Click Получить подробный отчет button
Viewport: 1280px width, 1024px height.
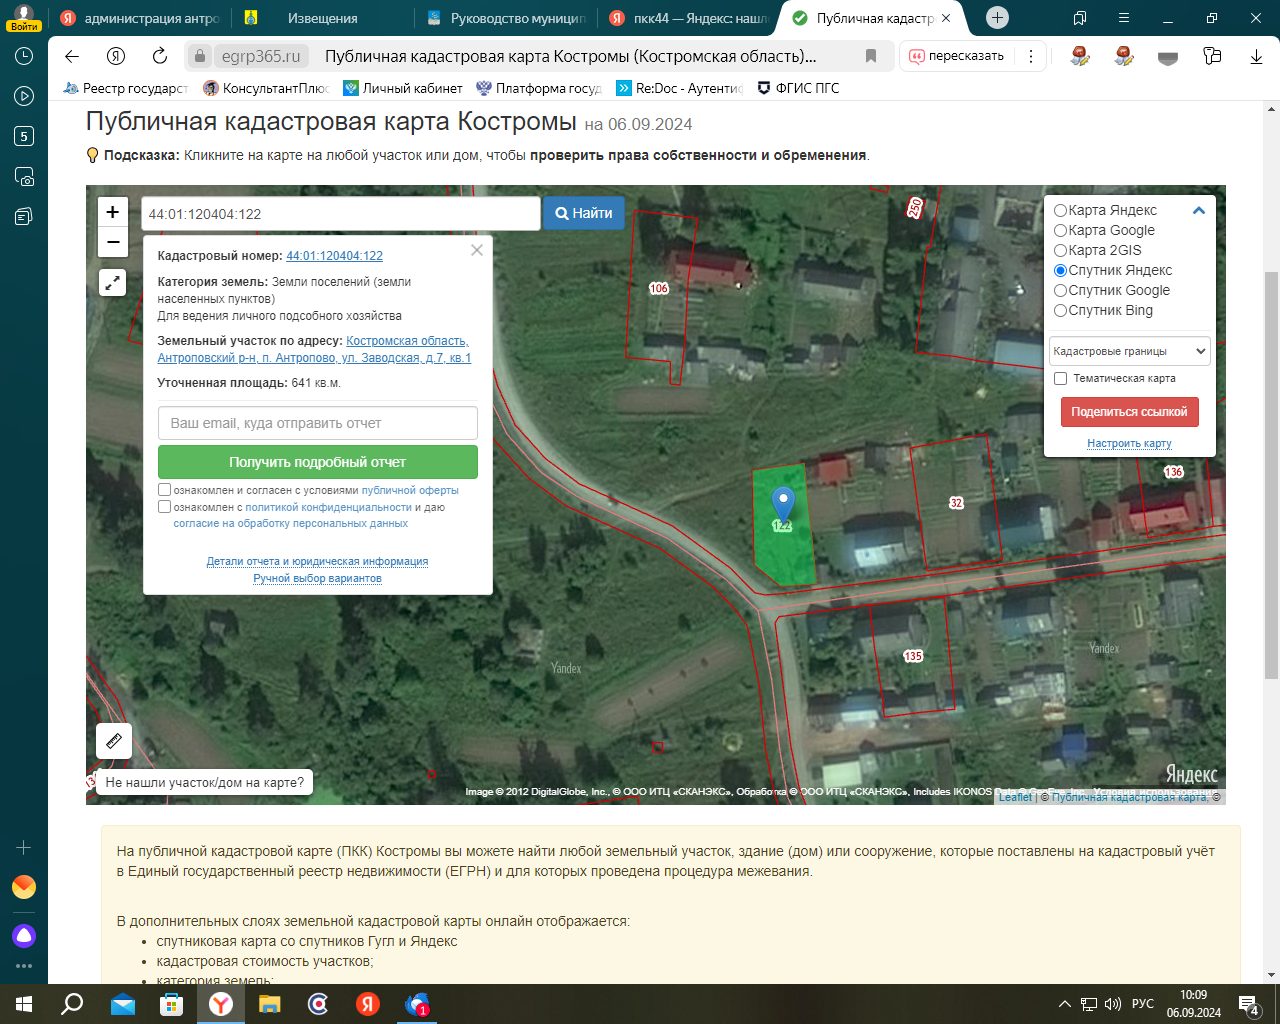click(x=318, y=462)
